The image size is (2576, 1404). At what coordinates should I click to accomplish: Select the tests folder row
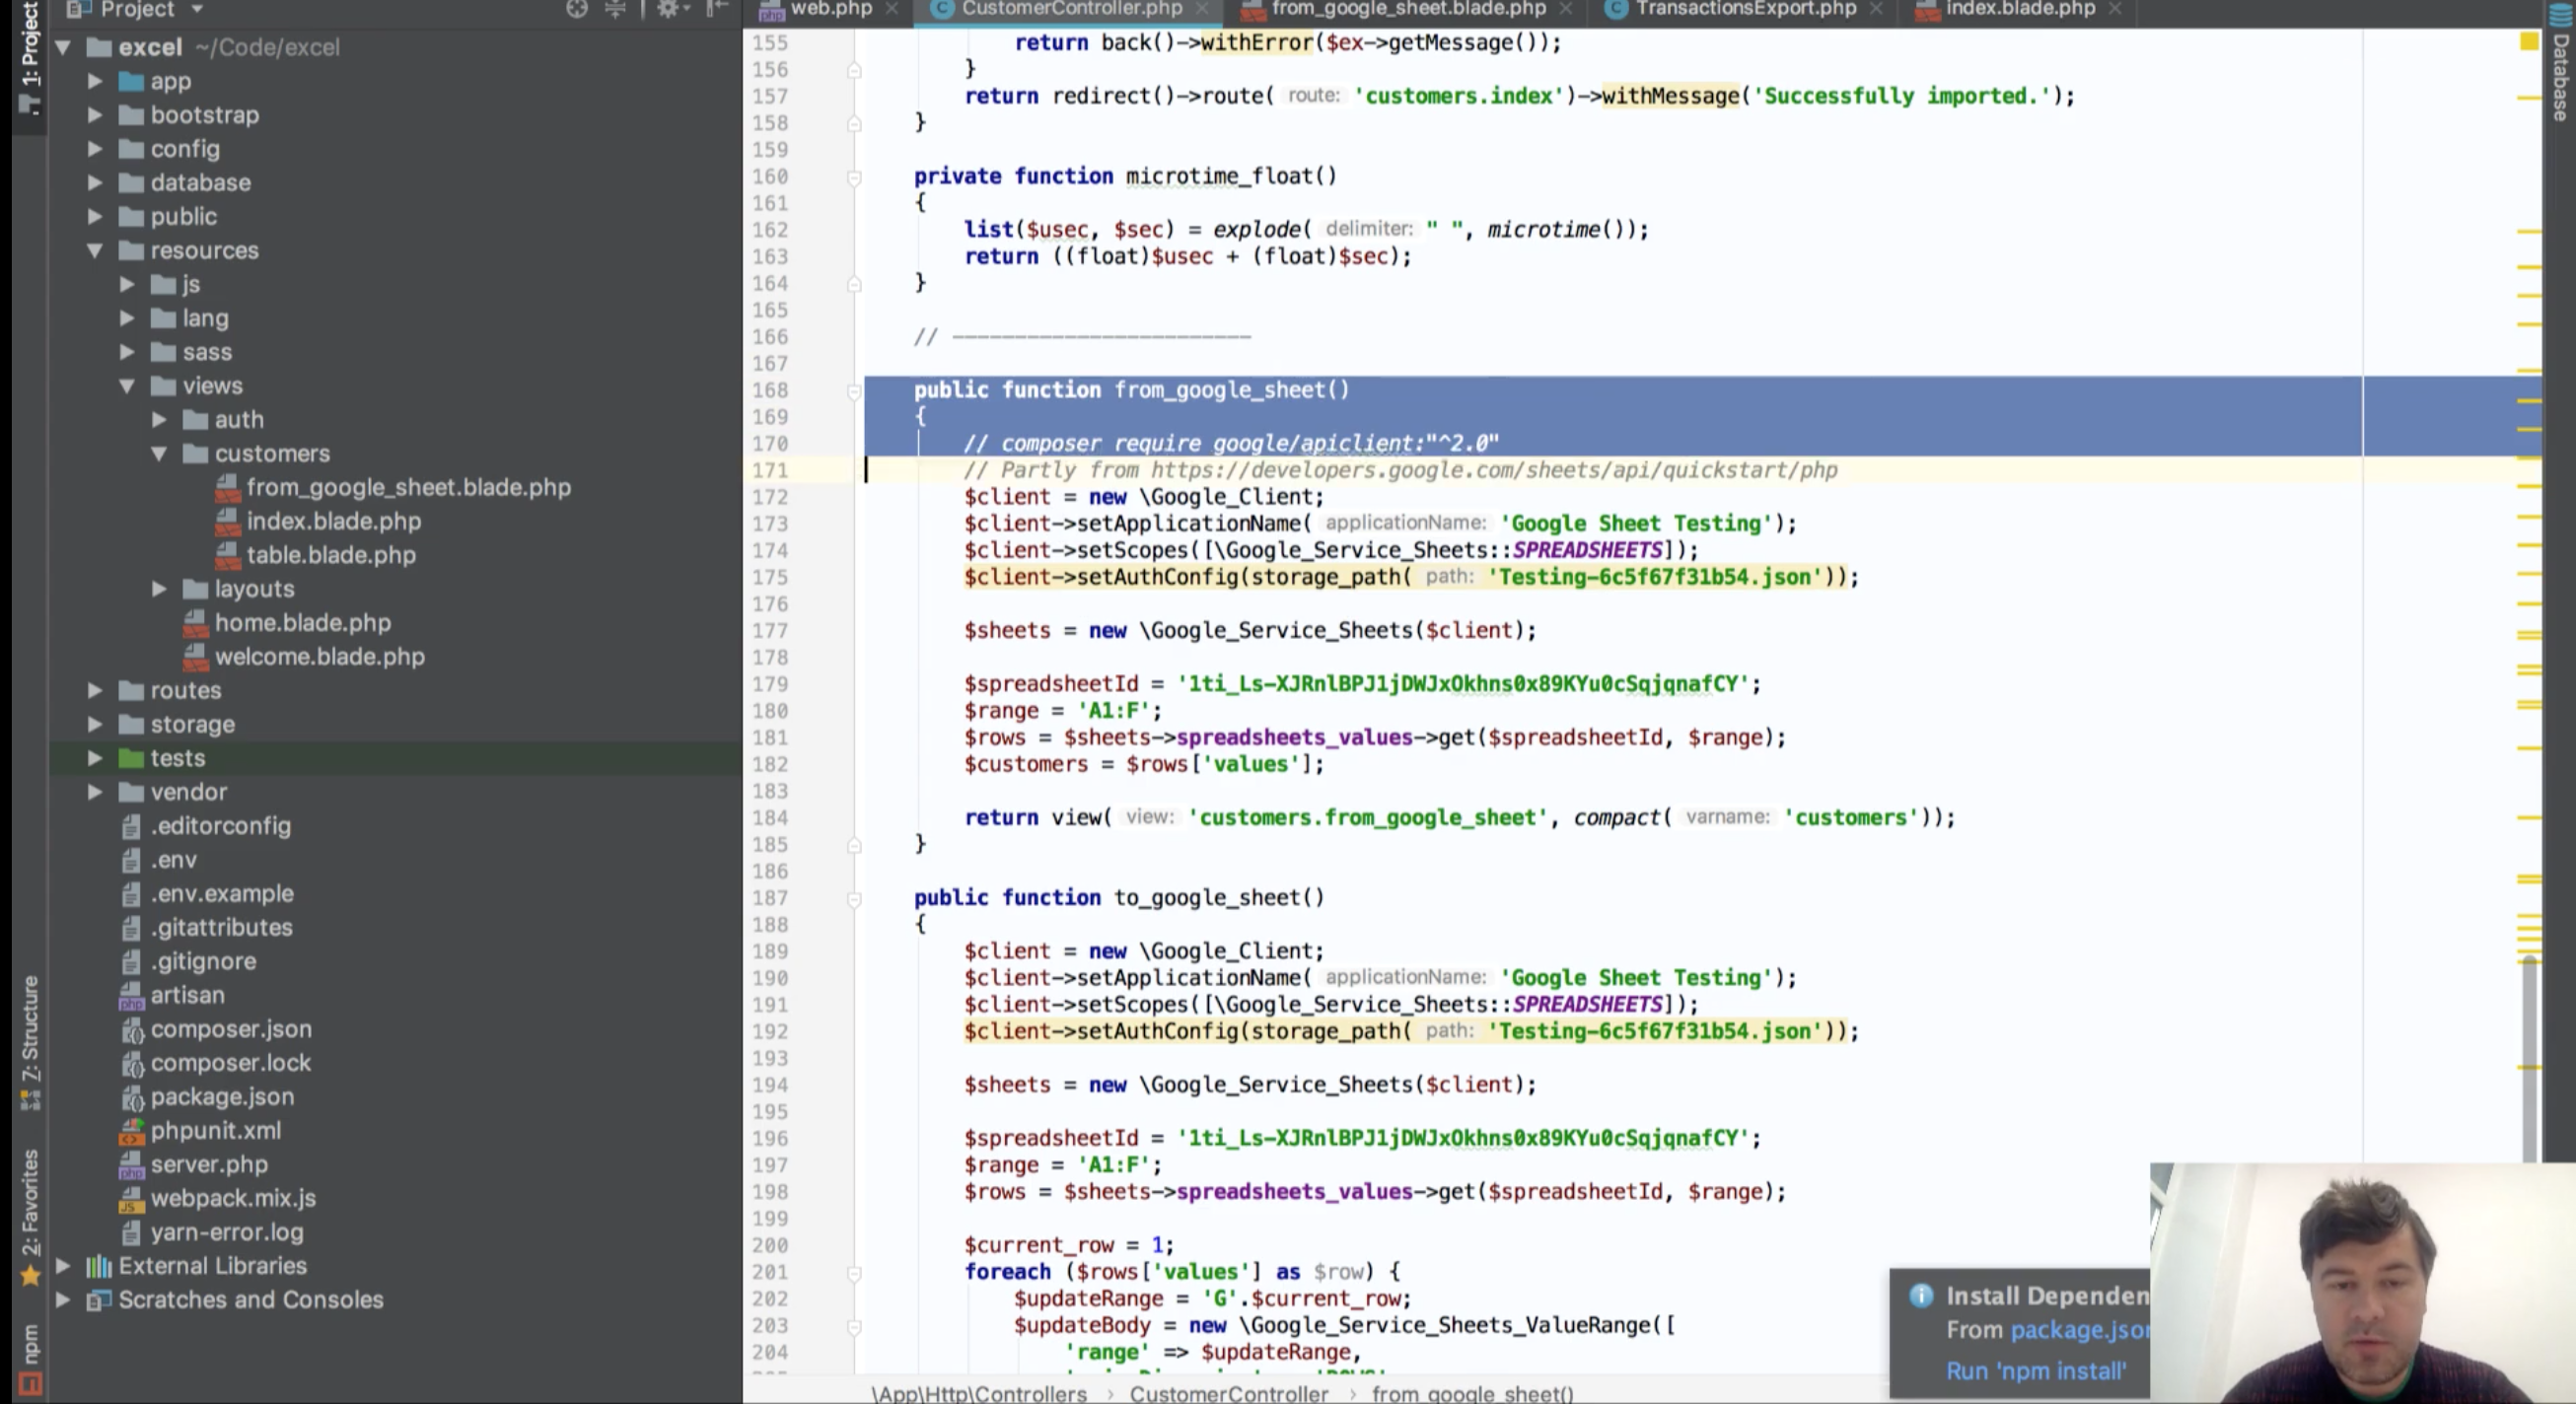[396, 758]
